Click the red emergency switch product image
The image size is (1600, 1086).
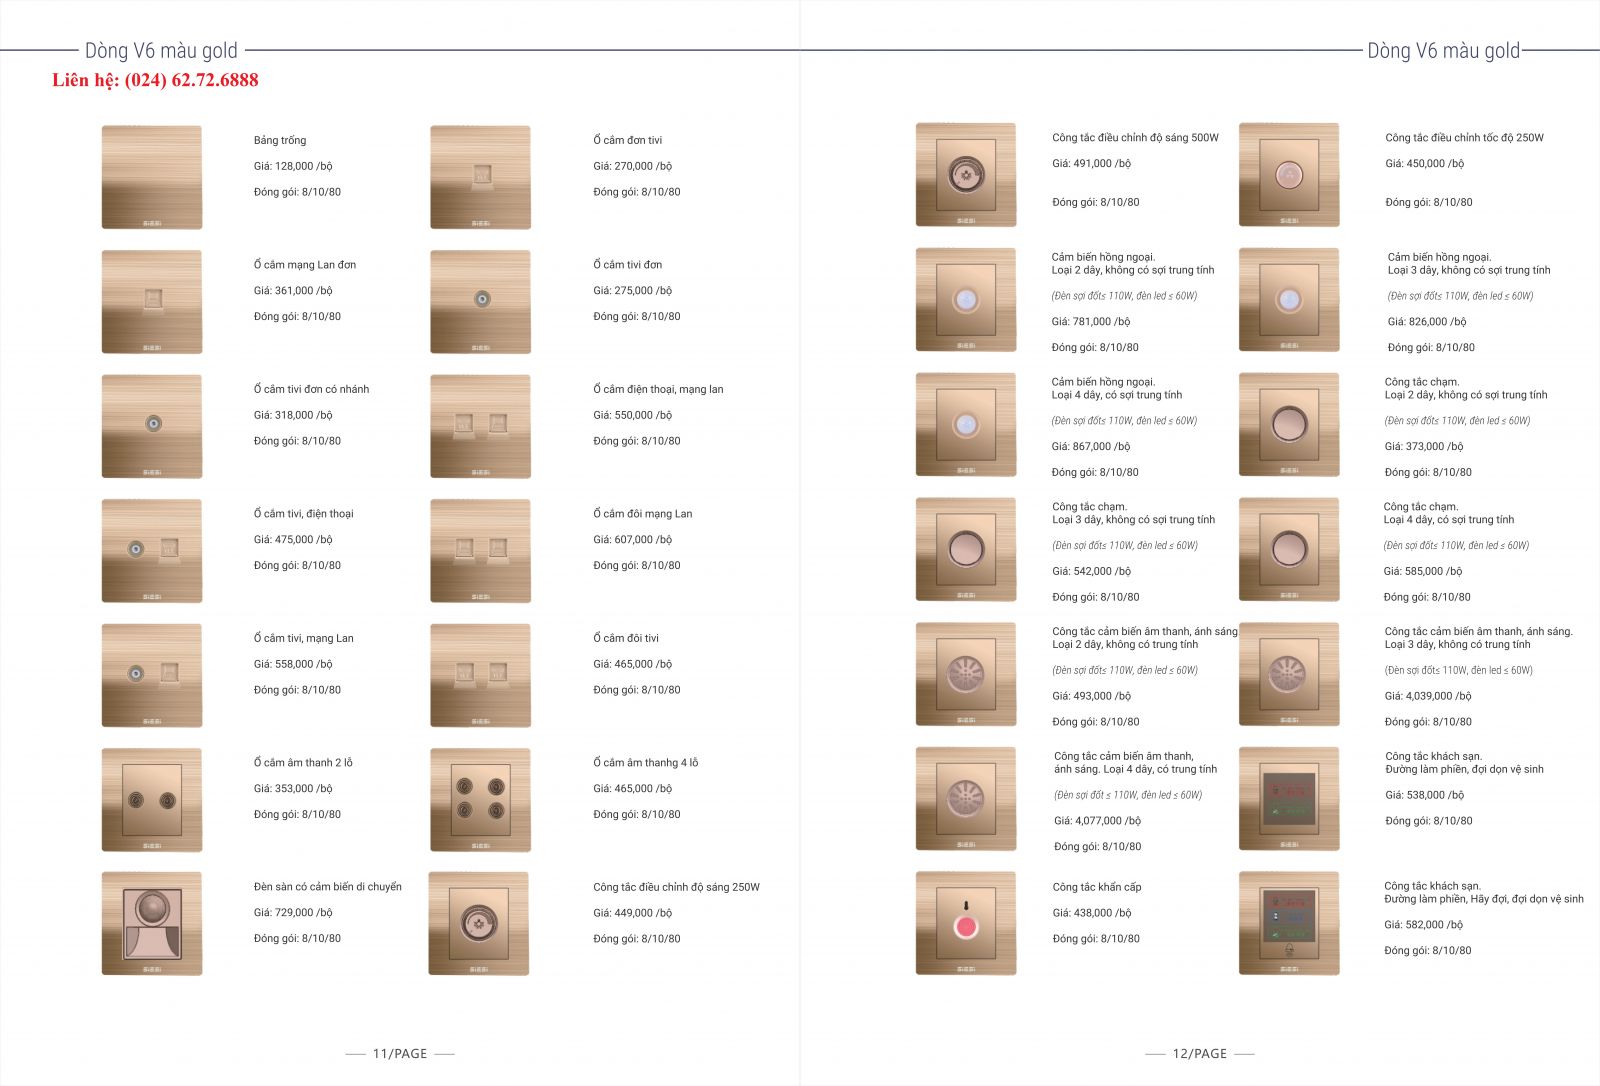click(965, 923)
